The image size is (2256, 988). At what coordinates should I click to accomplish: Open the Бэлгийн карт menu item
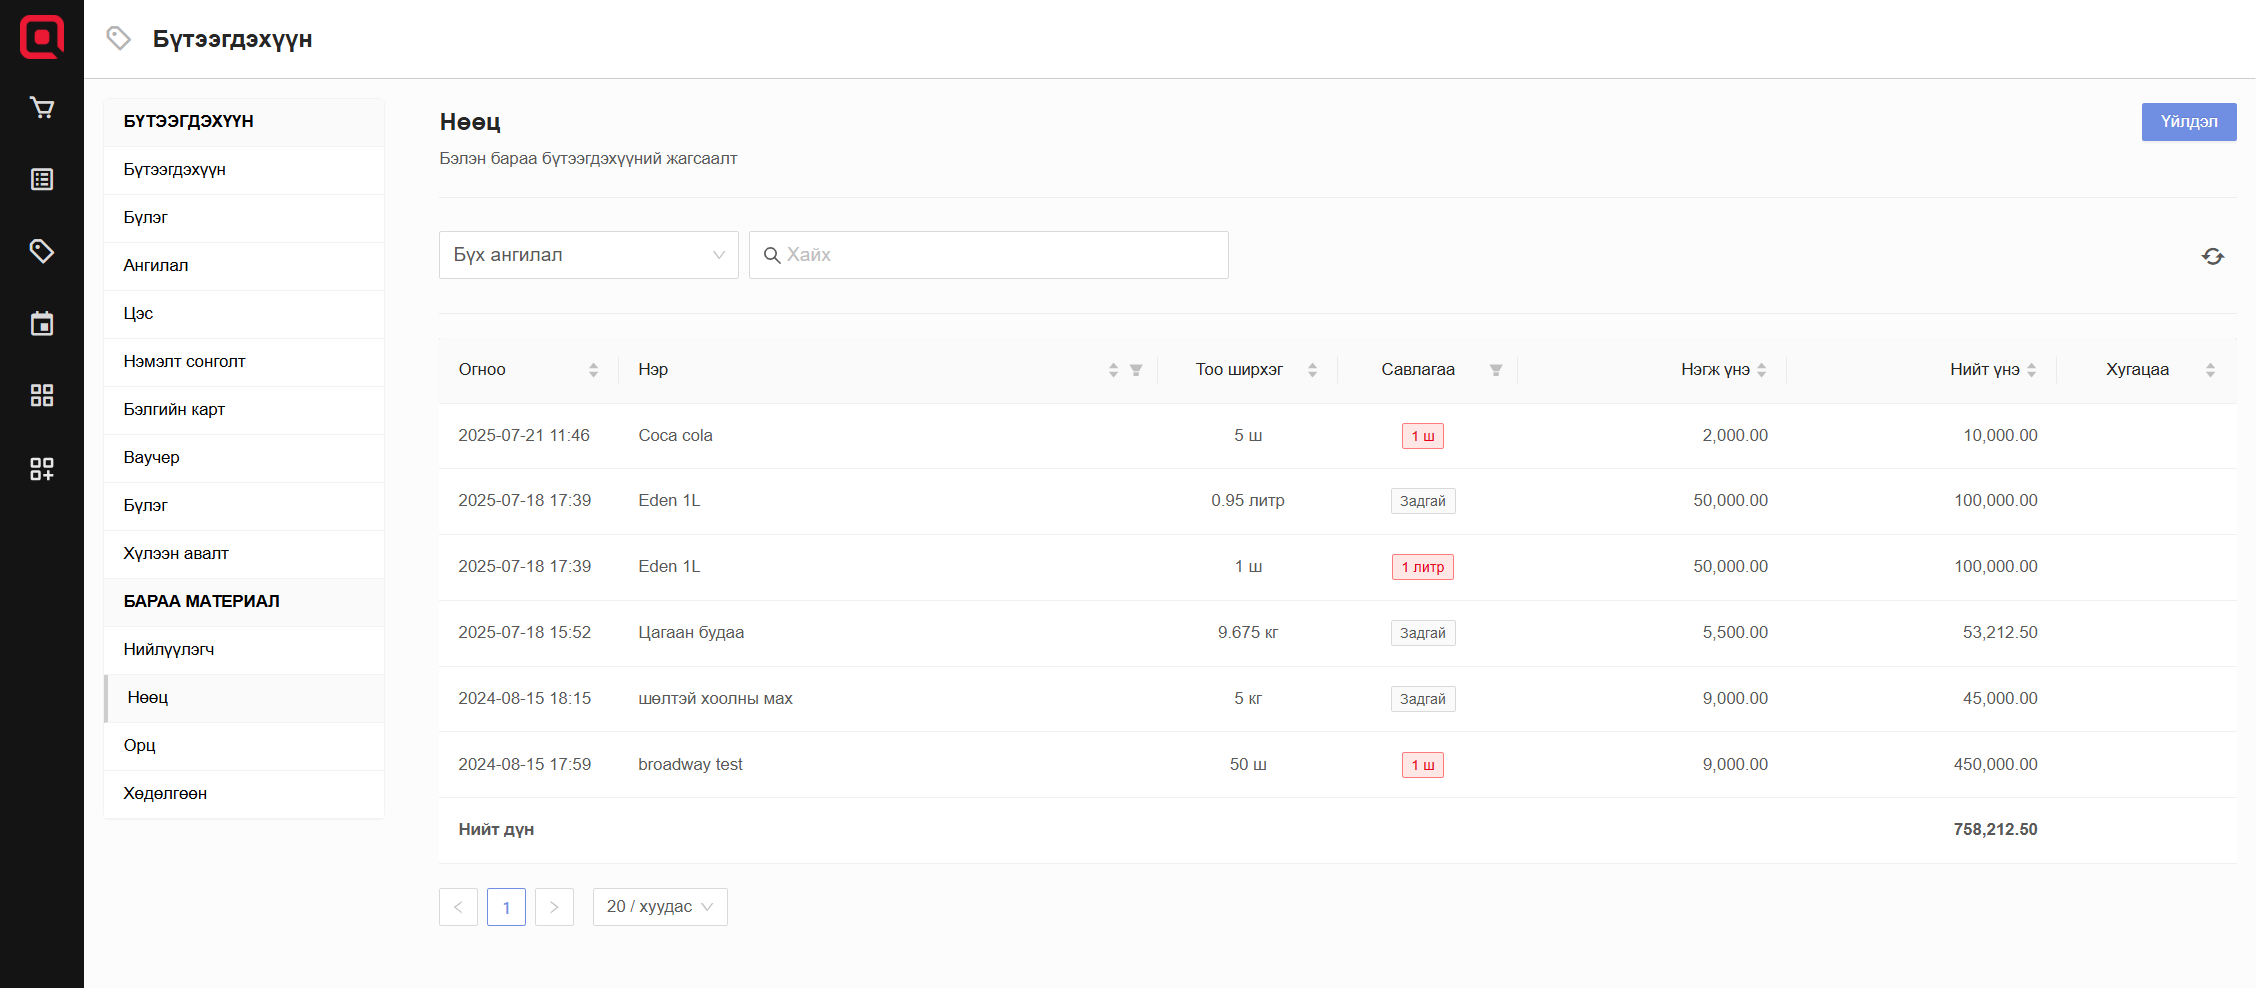[174, 410]
